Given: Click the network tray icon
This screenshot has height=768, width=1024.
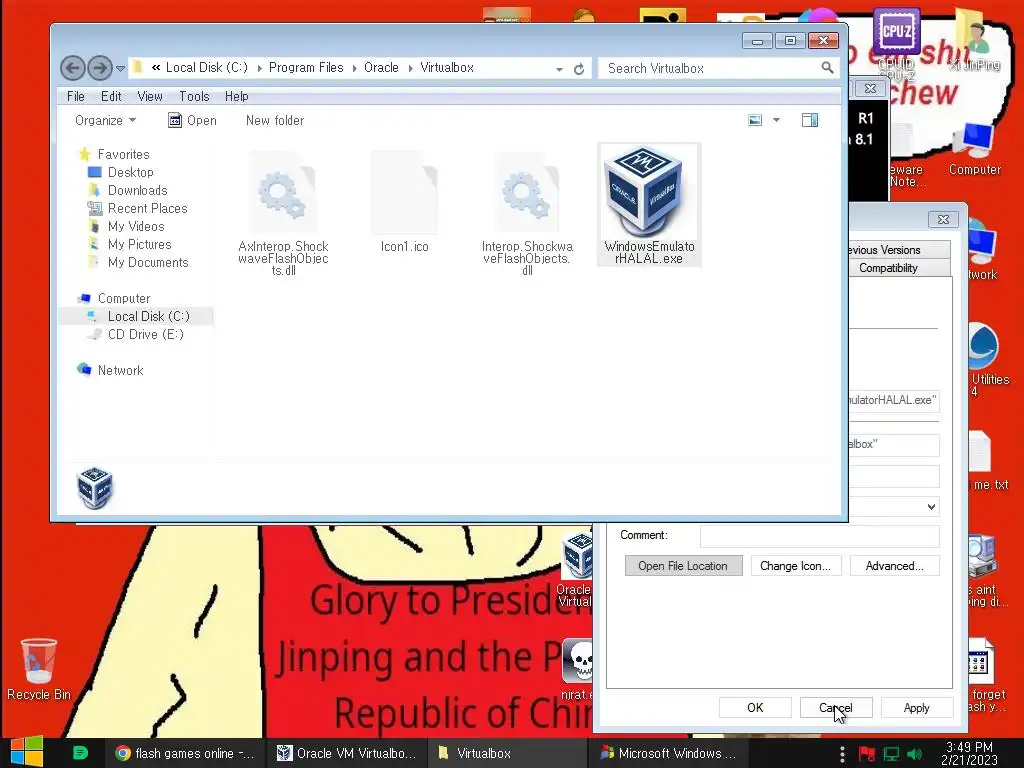Looking at the screenshot, I should tap(891, 754).
